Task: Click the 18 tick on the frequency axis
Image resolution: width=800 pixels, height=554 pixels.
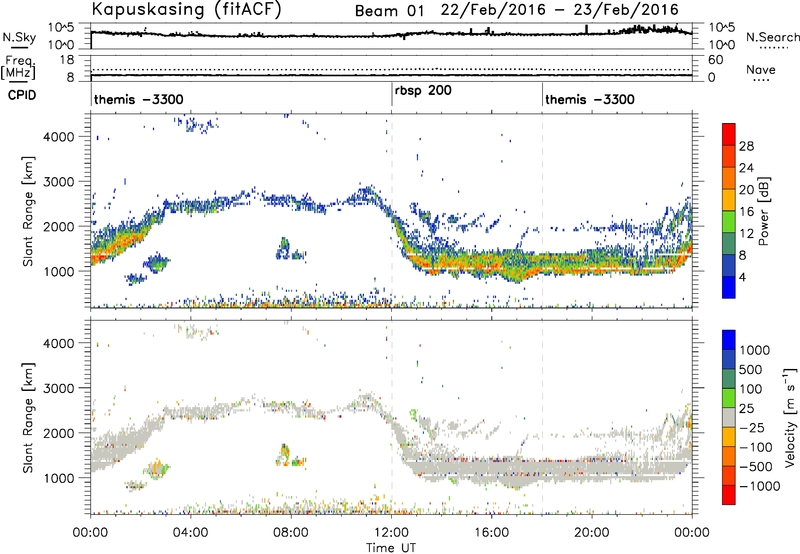Action: [x=67, y=60]
